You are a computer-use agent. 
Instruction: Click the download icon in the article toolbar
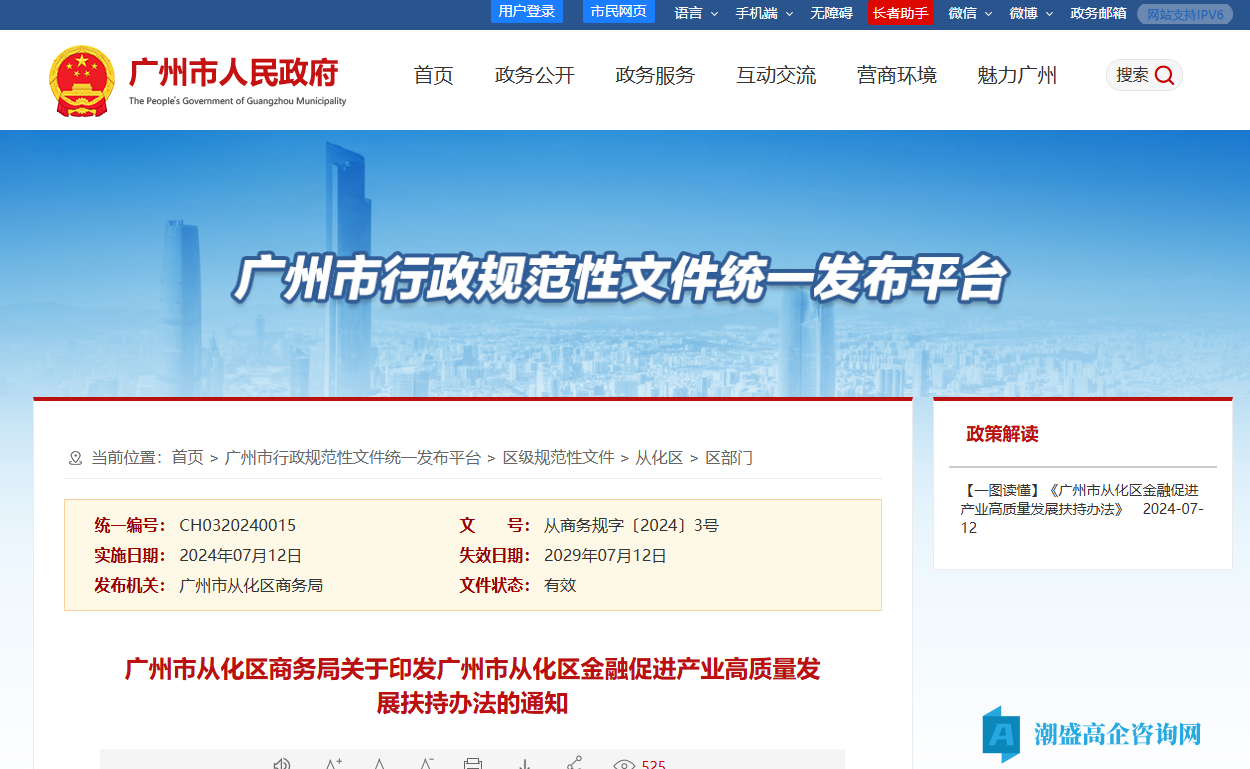tap(524, 761)
